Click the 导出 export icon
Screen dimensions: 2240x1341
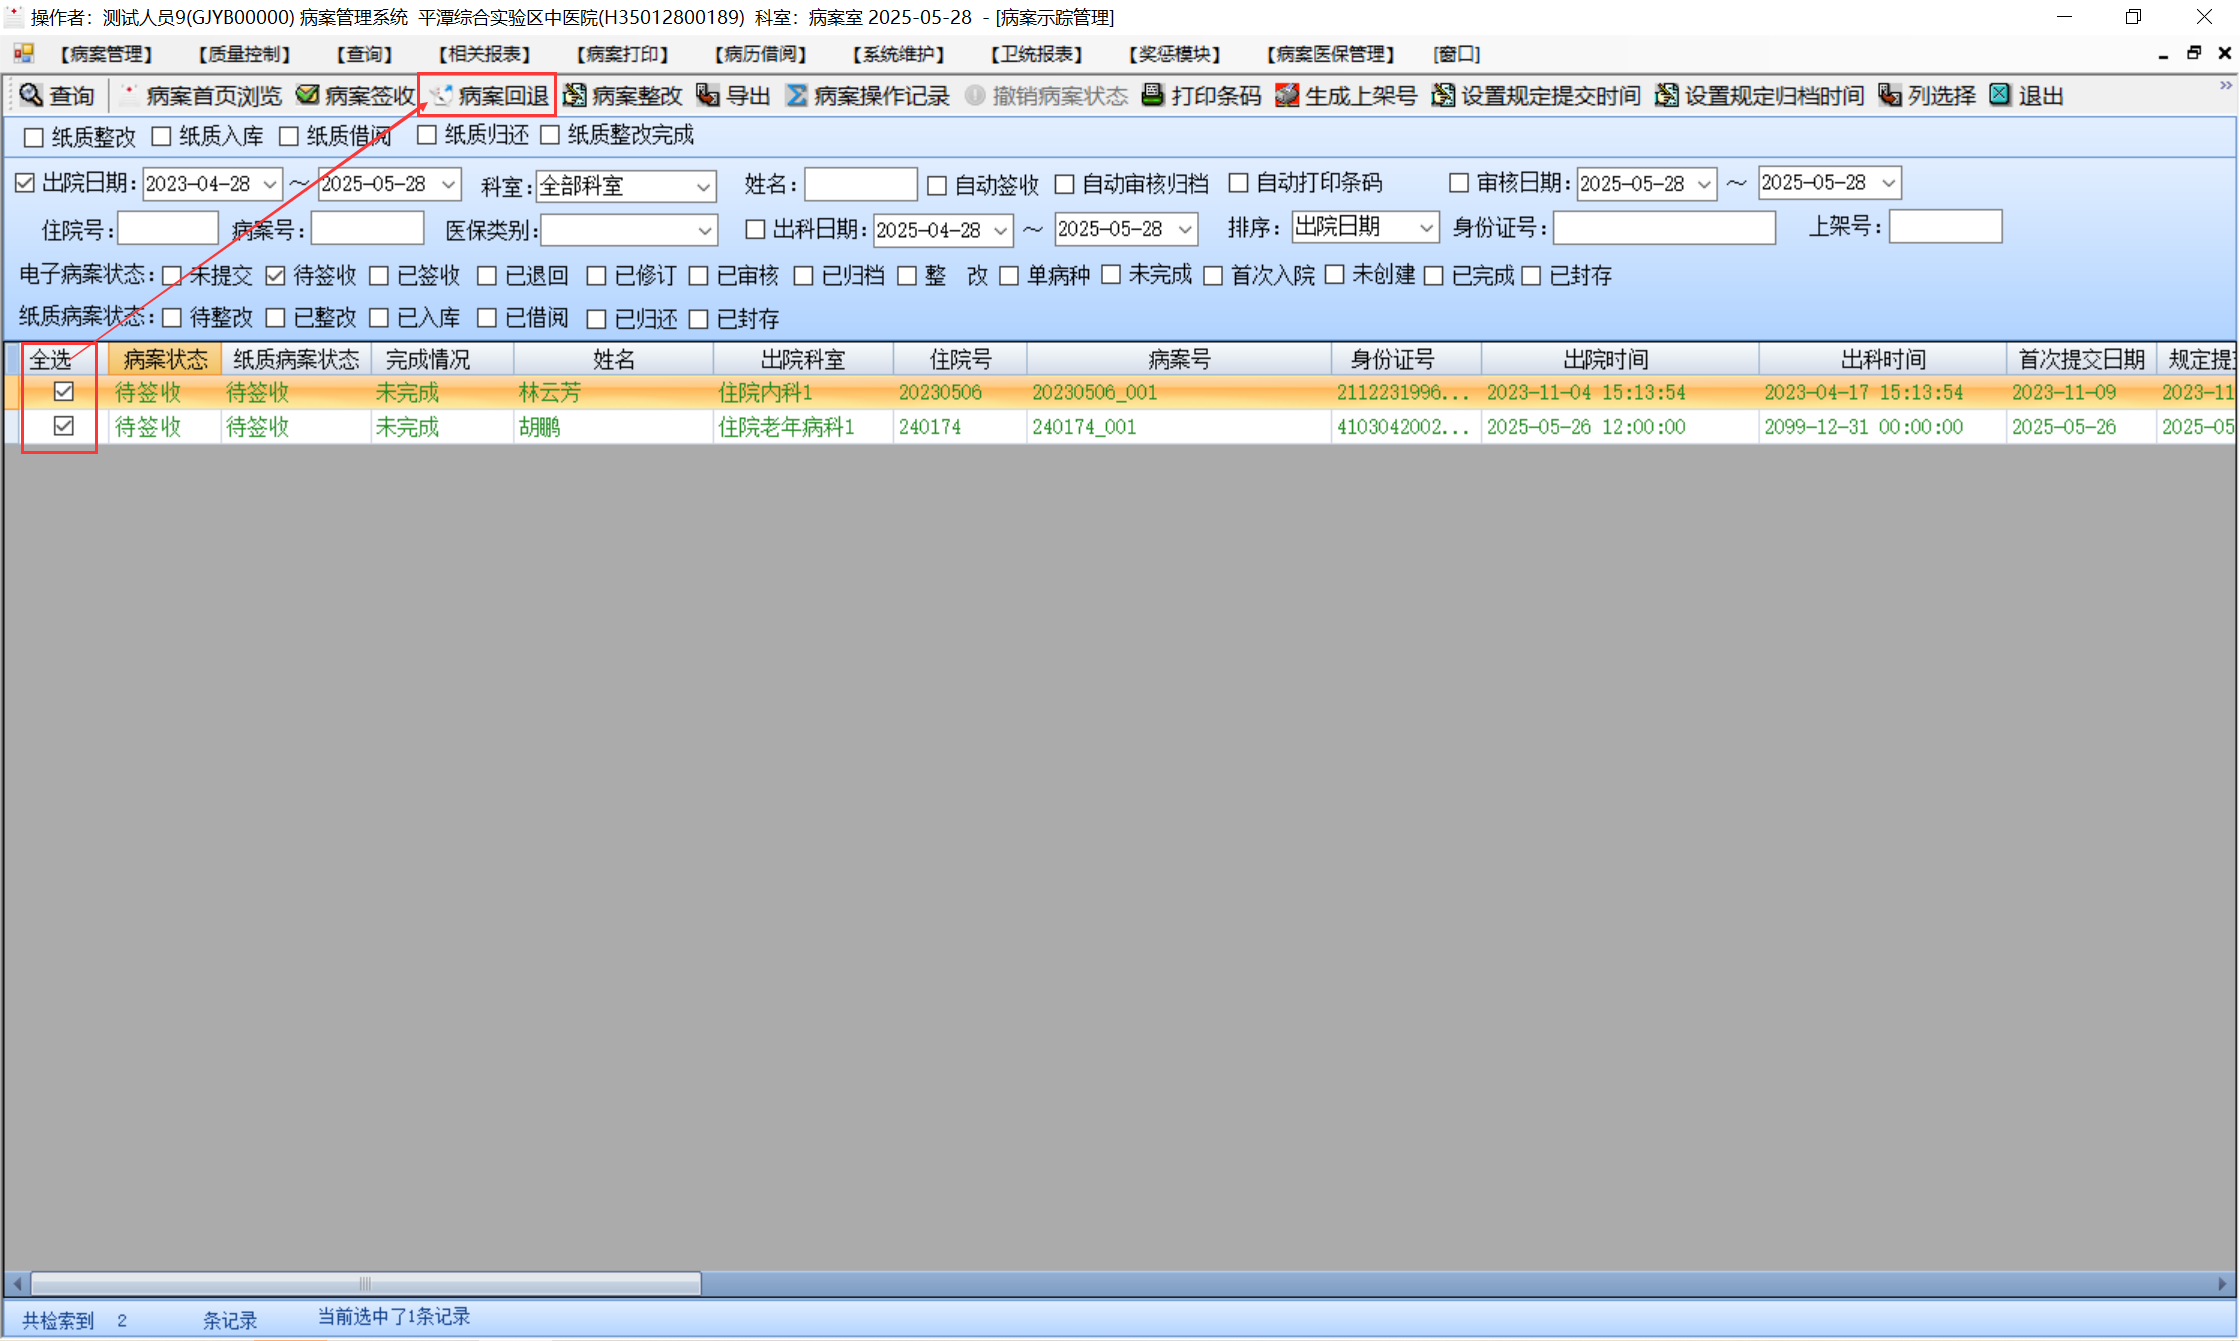point(708,95)
